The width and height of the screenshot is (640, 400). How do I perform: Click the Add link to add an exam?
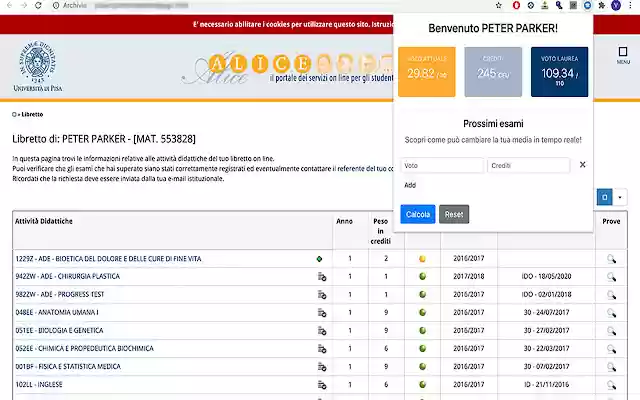[x=410, y=185]
